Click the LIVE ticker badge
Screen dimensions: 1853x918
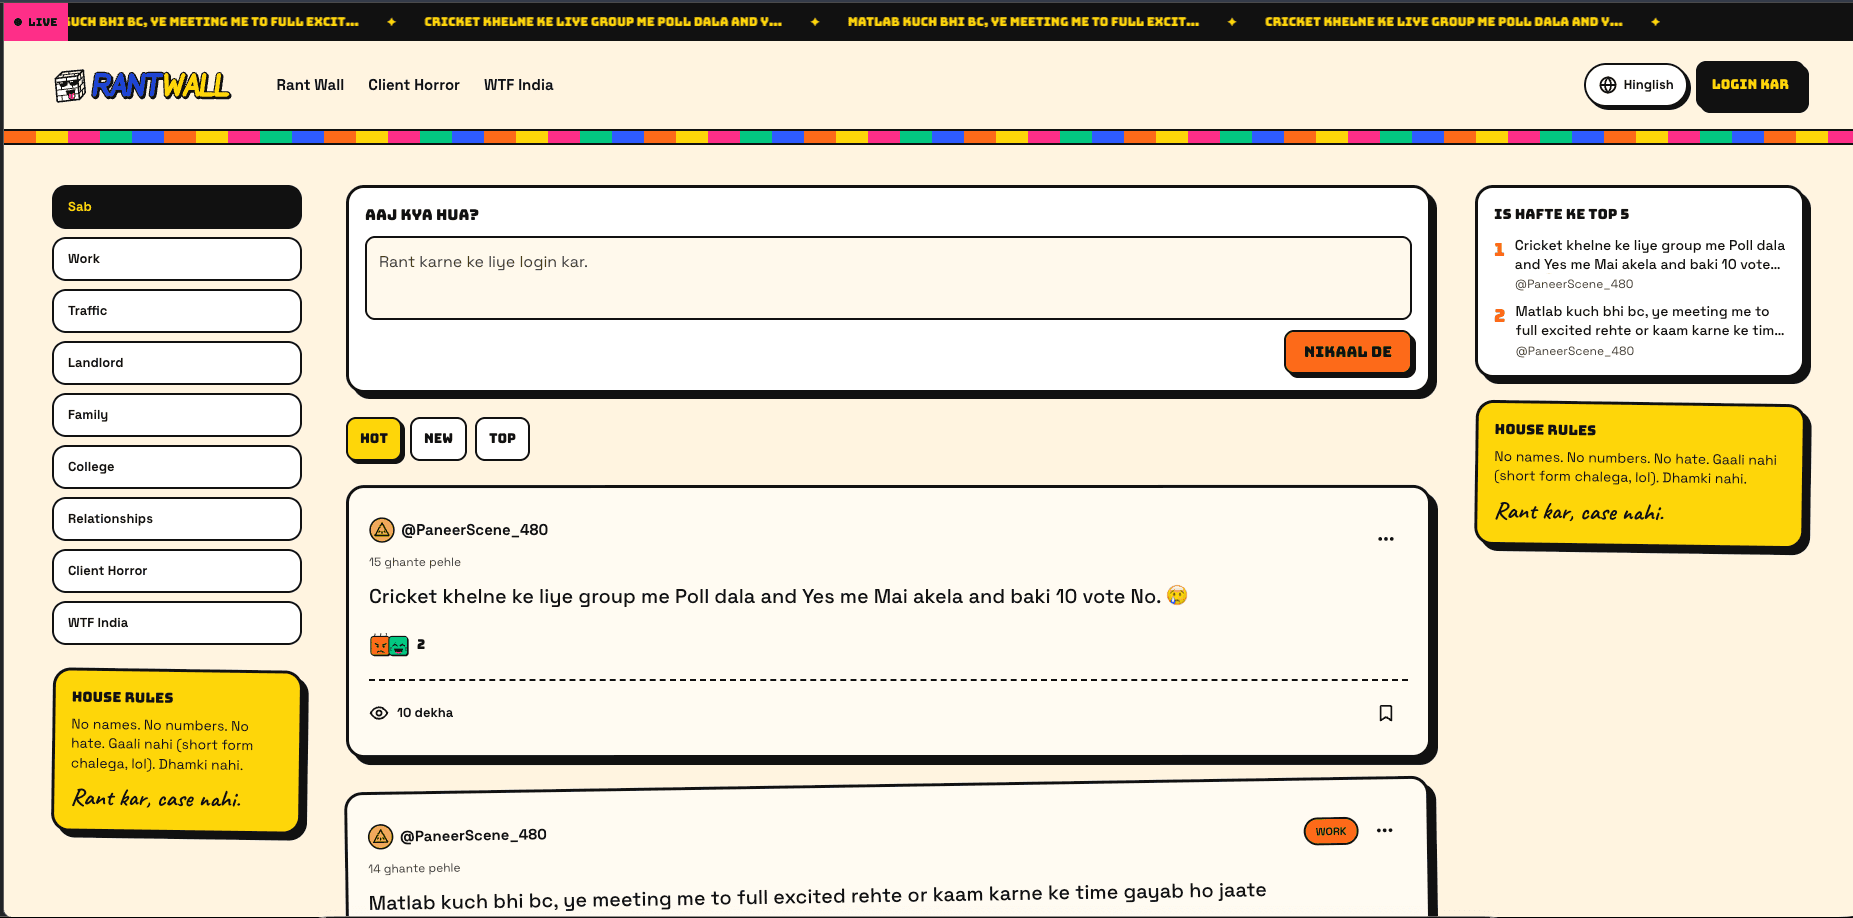click(36, 21)
